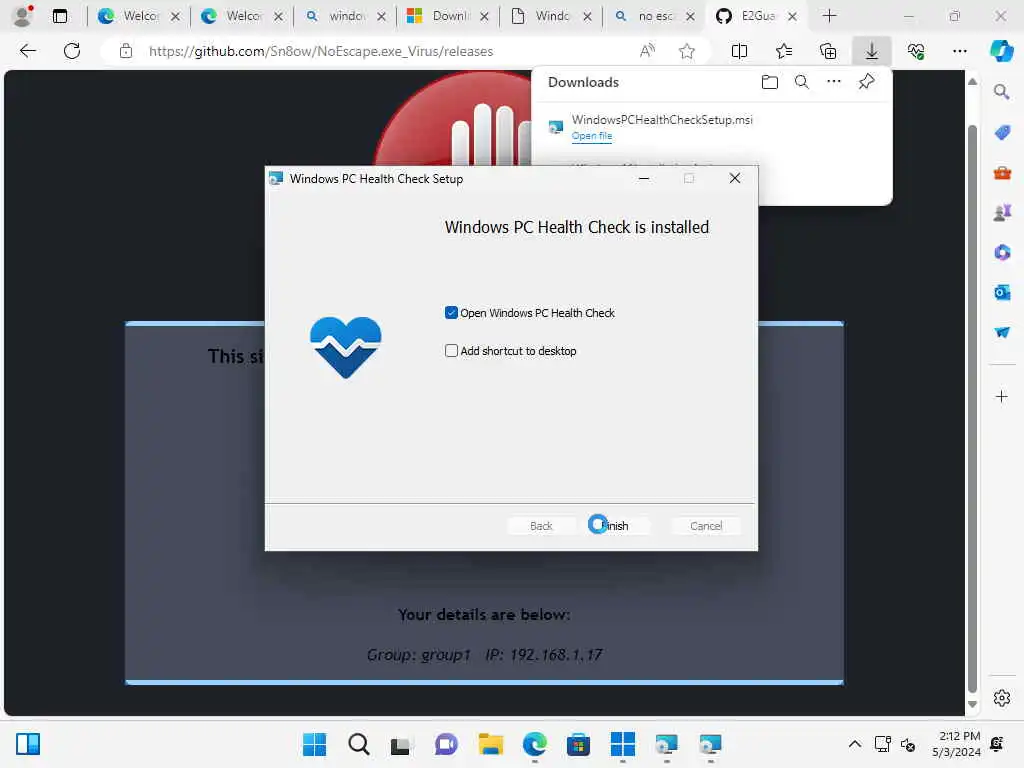
Task: Switch to the 'windo' search tab
Action: pyautogui.click(x=344, y=16)
